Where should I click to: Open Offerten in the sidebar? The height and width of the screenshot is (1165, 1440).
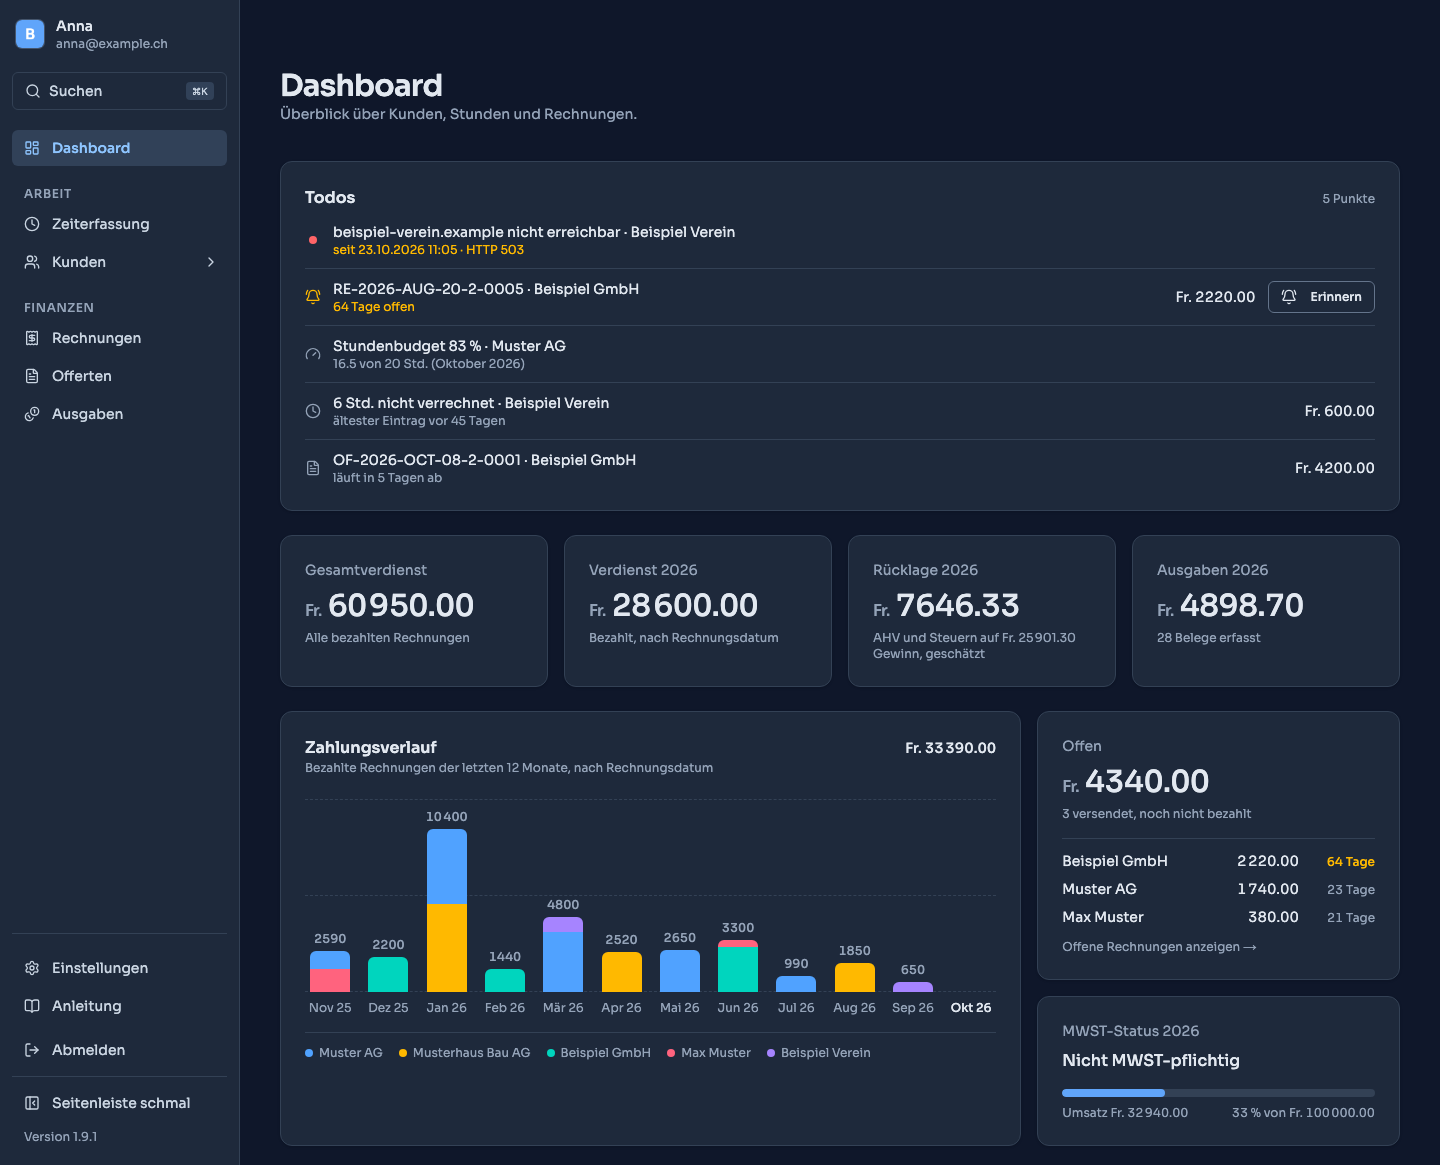point(119,376)
